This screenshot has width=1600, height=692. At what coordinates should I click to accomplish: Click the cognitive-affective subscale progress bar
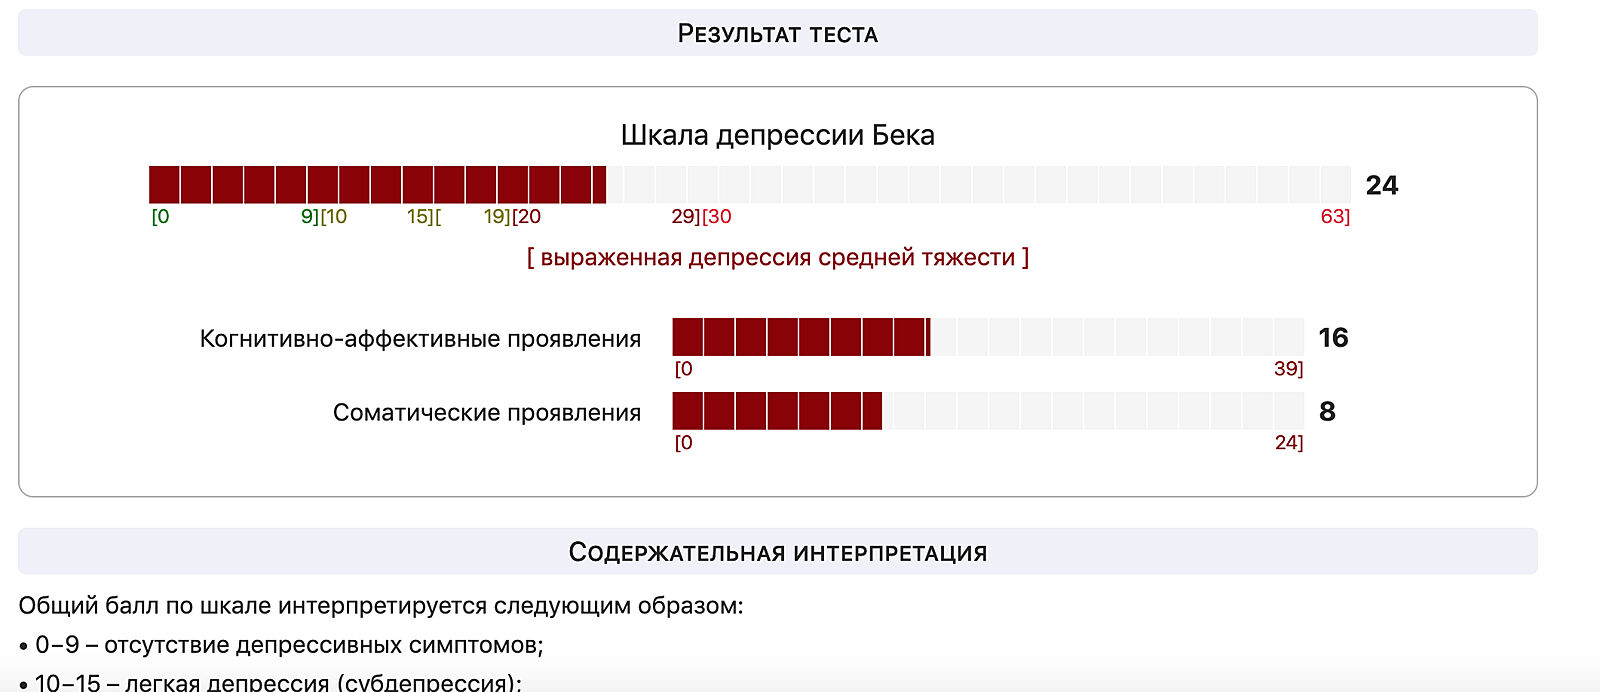[x=987, y=337]
